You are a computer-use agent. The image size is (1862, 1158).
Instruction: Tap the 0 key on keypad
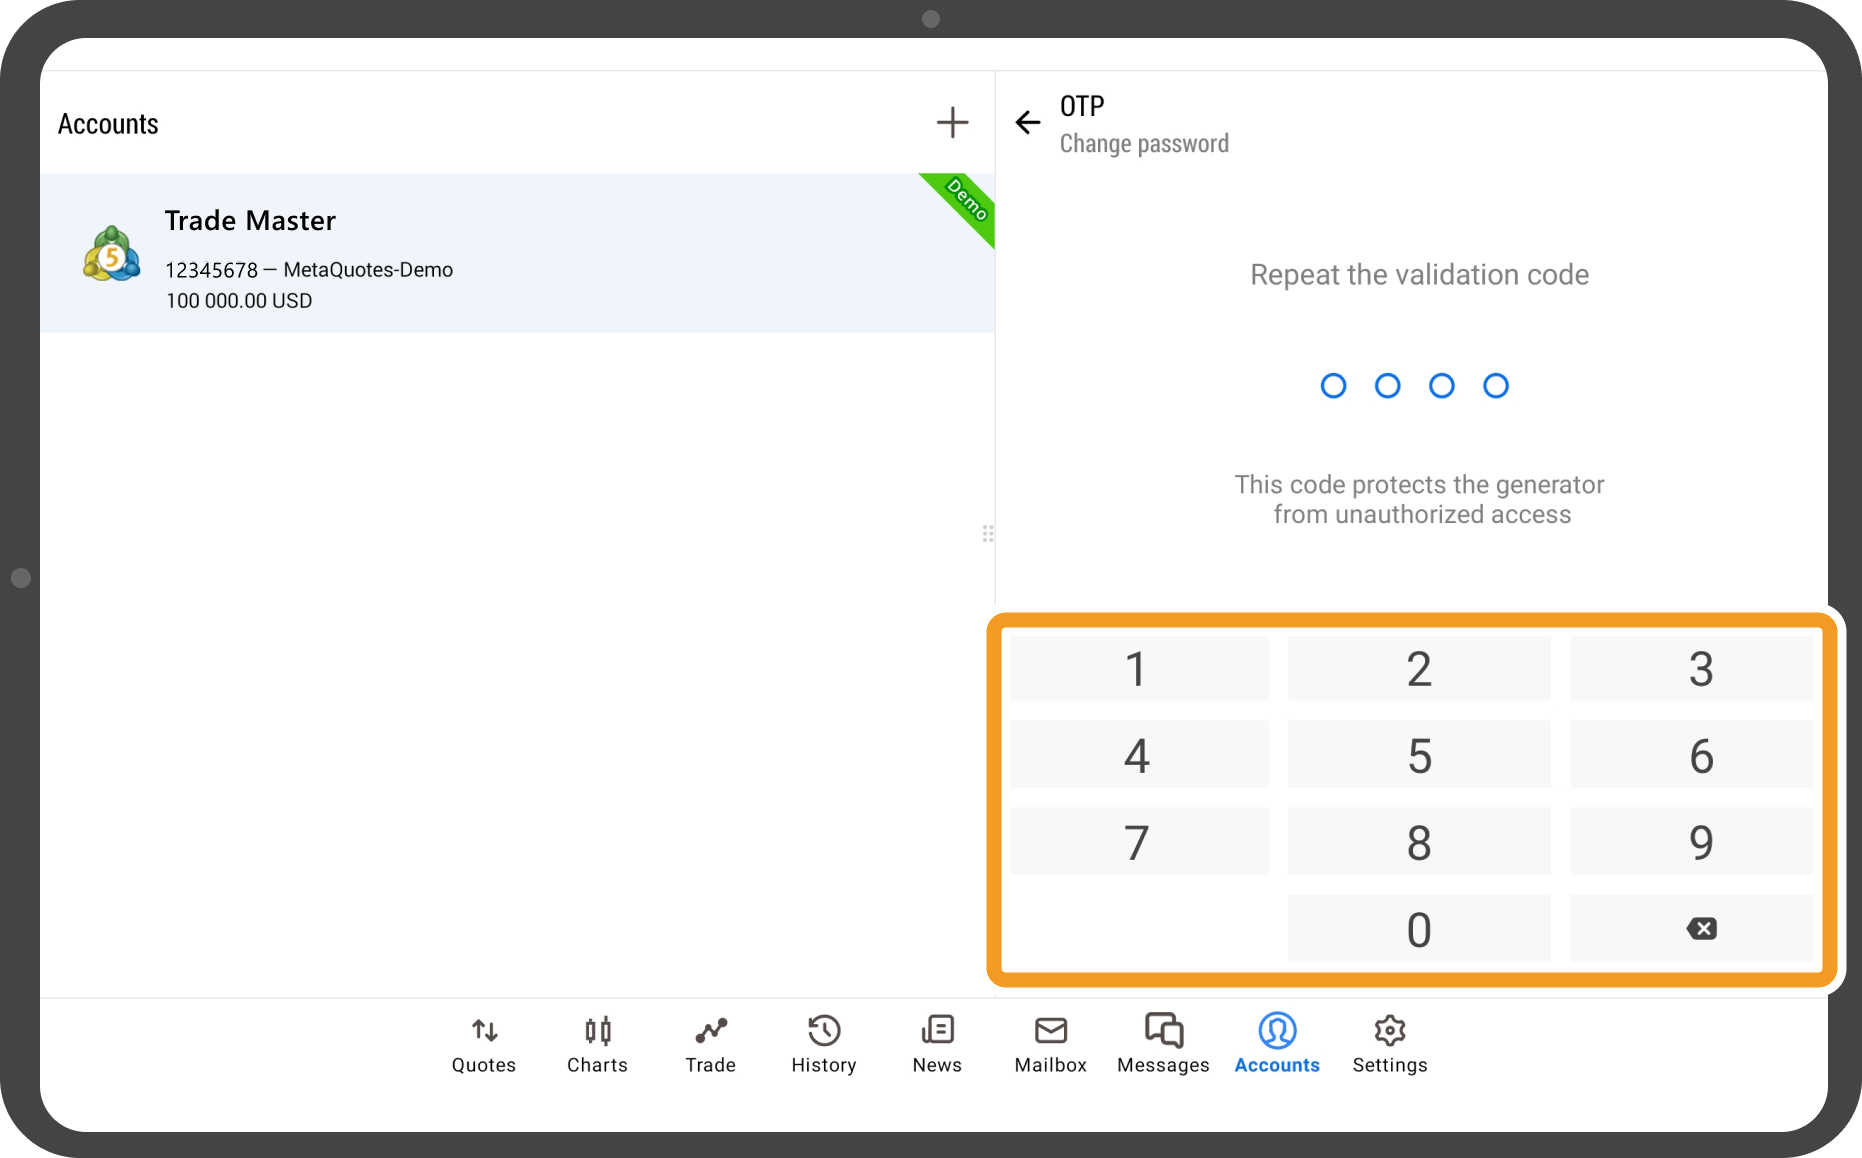pos(1418,929)
